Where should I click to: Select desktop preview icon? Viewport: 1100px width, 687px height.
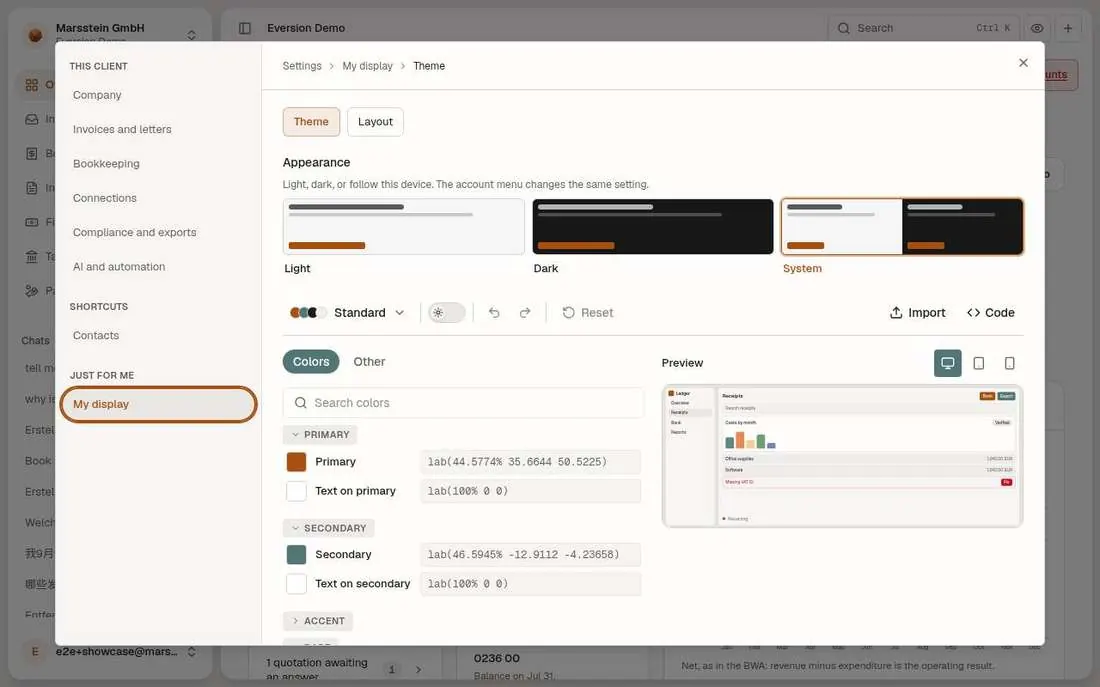coord(947,363)
